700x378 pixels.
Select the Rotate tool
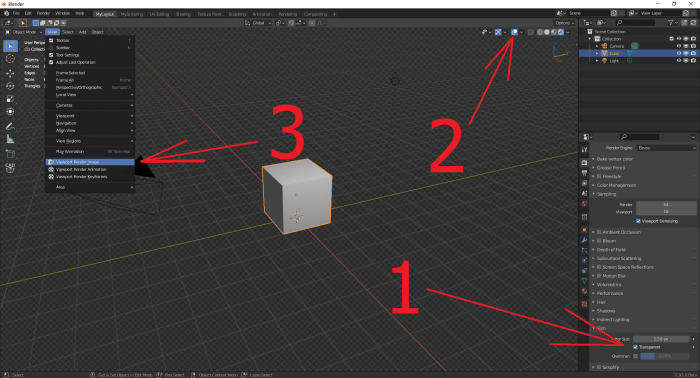(10, 86)
